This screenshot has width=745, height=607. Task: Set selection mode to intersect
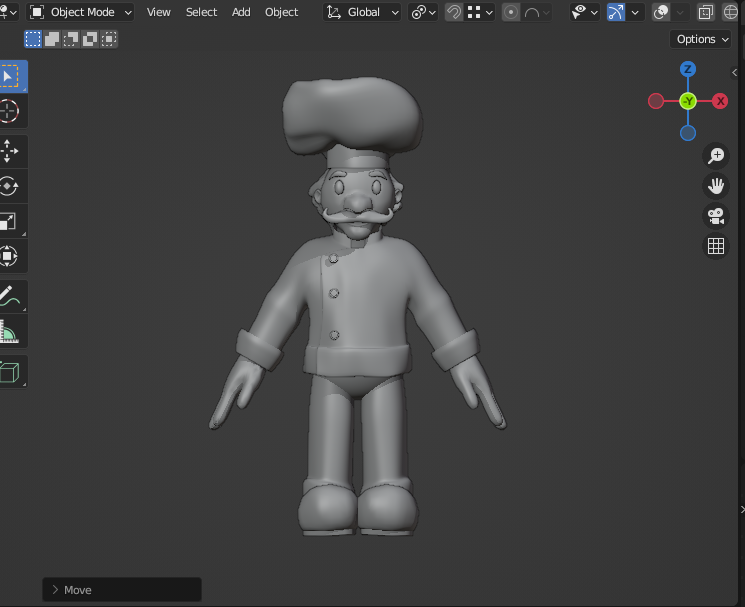tap(109, 39)
